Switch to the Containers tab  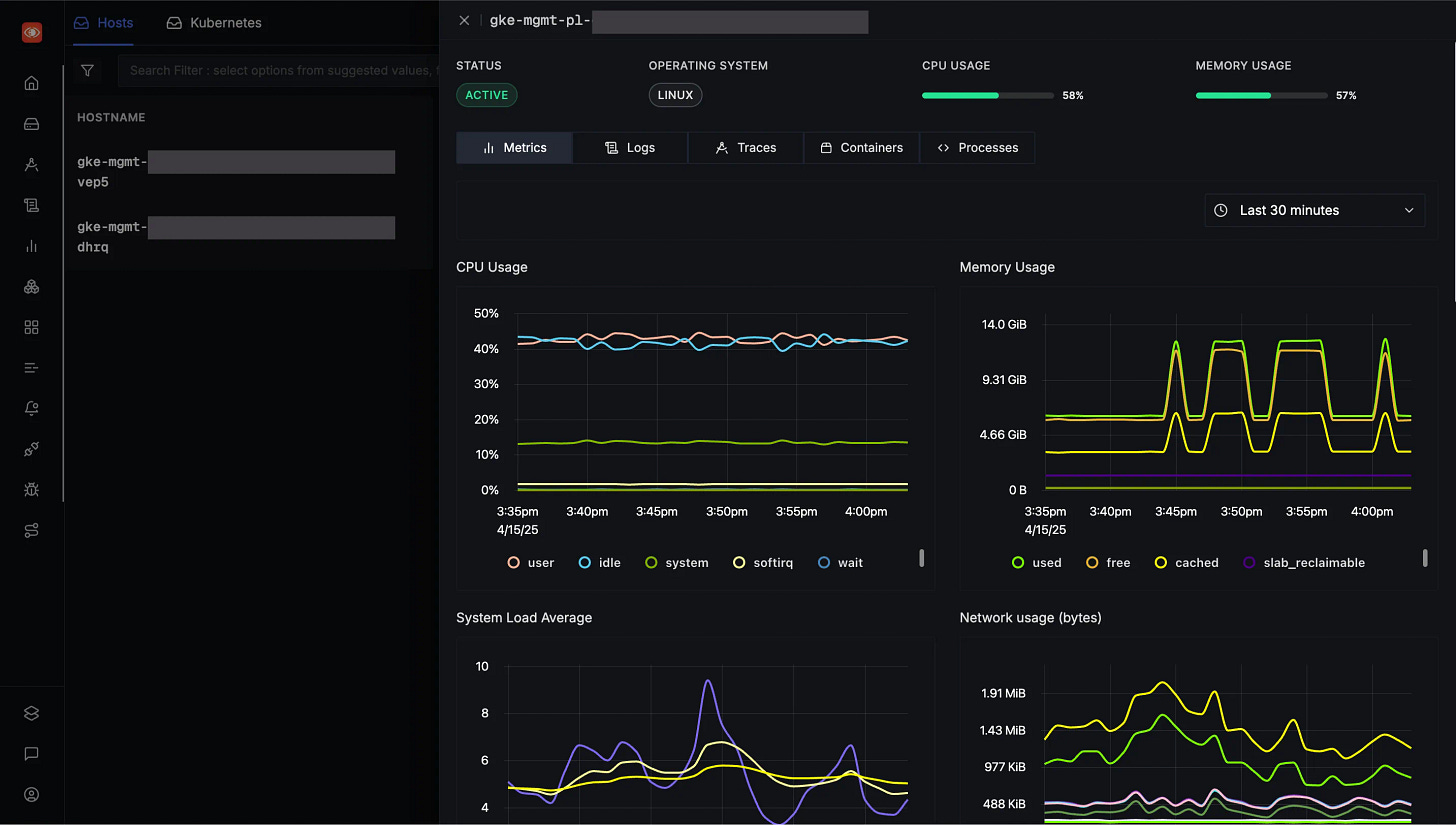tap(861, 147)
